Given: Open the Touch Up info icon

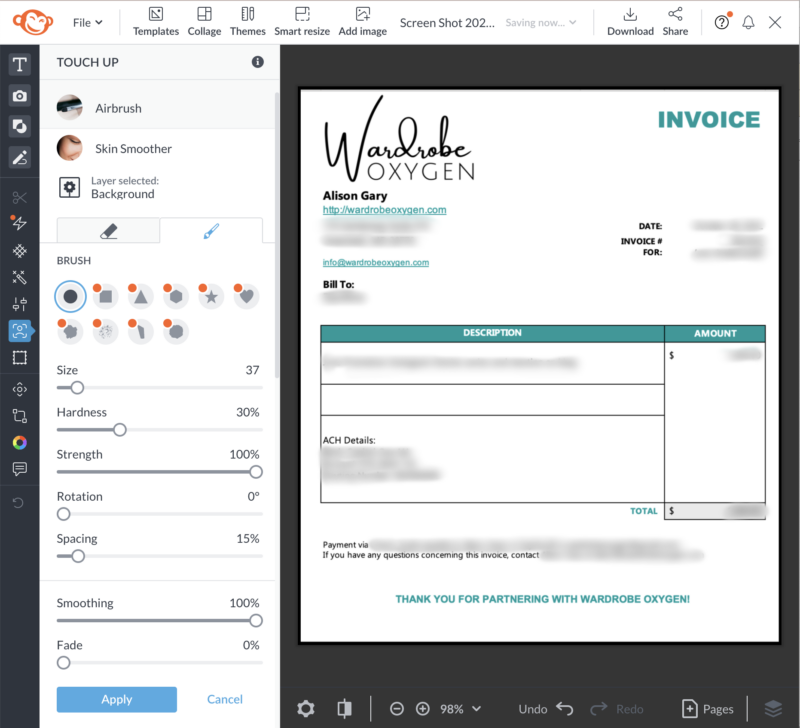Looking at the screenshot, I should [258, 62].
